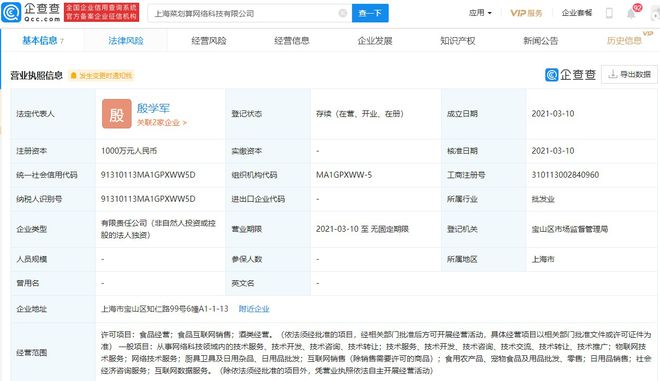Viewport: 660px width, 381px height.
Task: Open legal representative 殷学军 link
Action: click(x=153, y=108)
